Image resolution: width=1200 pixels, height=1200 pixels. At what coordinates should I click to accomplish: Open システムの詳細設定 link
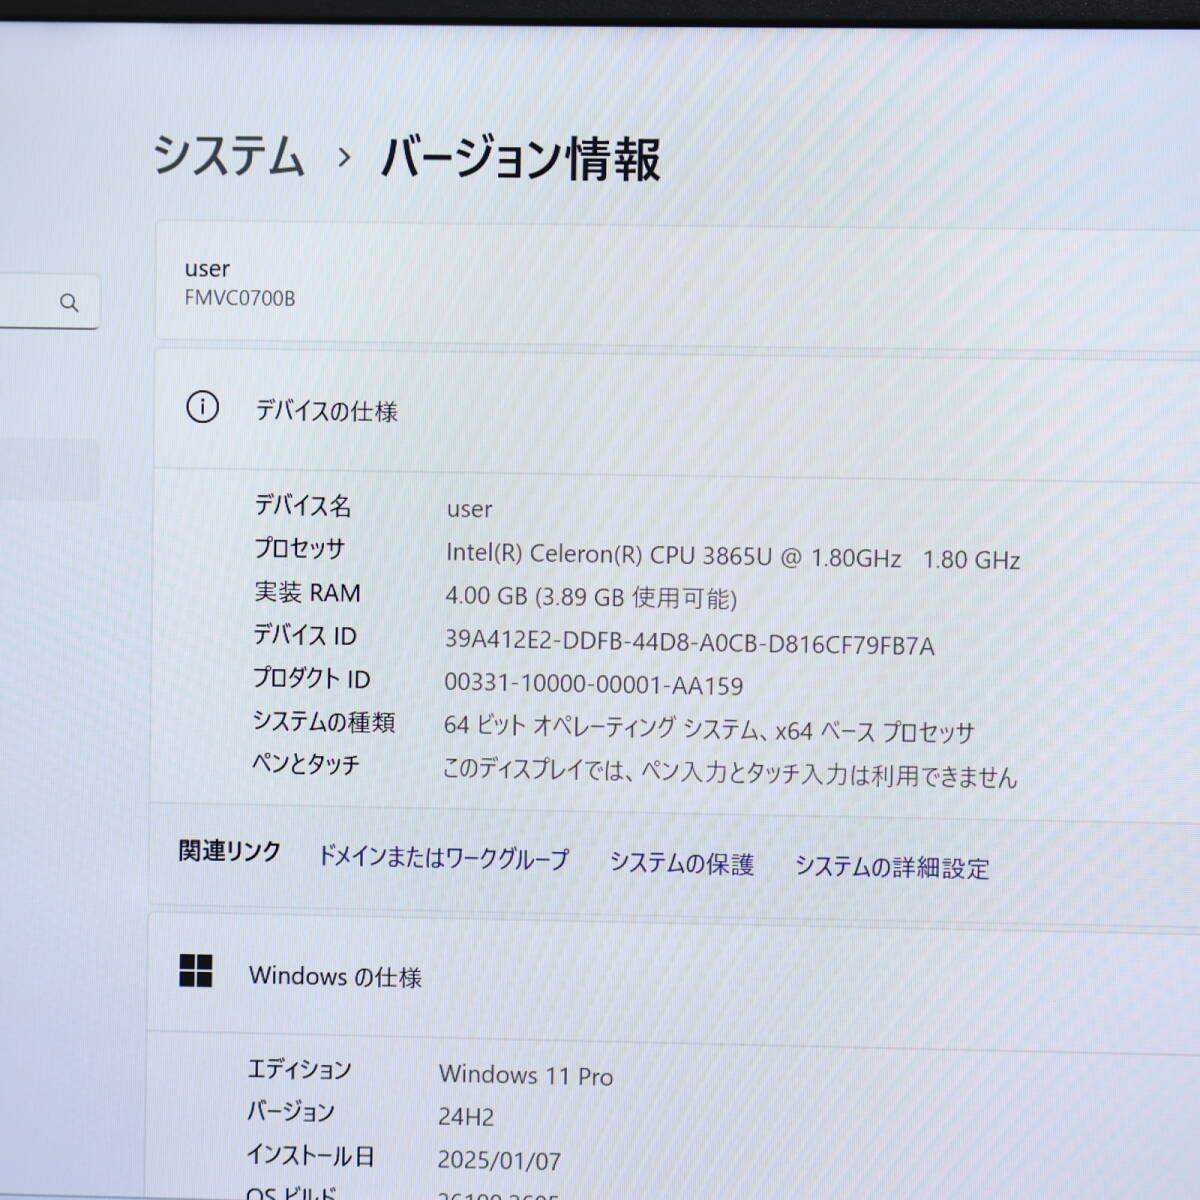892,867
